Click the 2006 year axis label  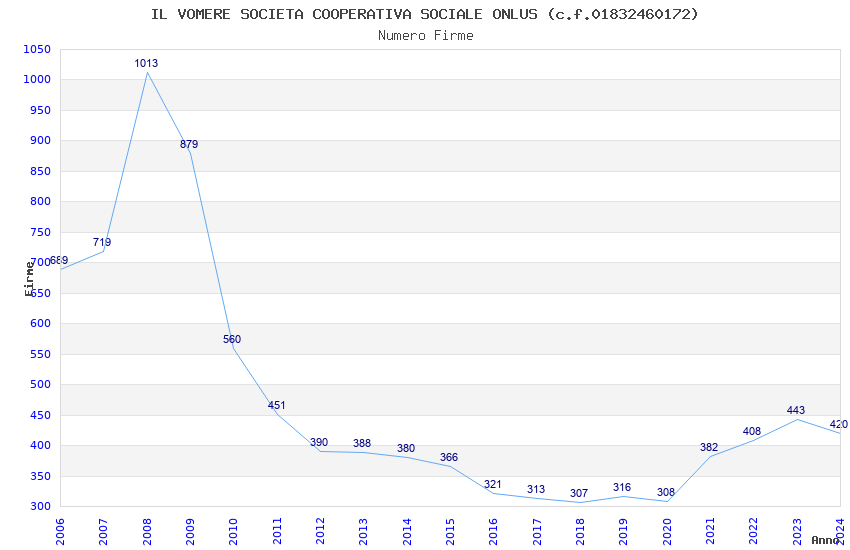coord(60,532)
